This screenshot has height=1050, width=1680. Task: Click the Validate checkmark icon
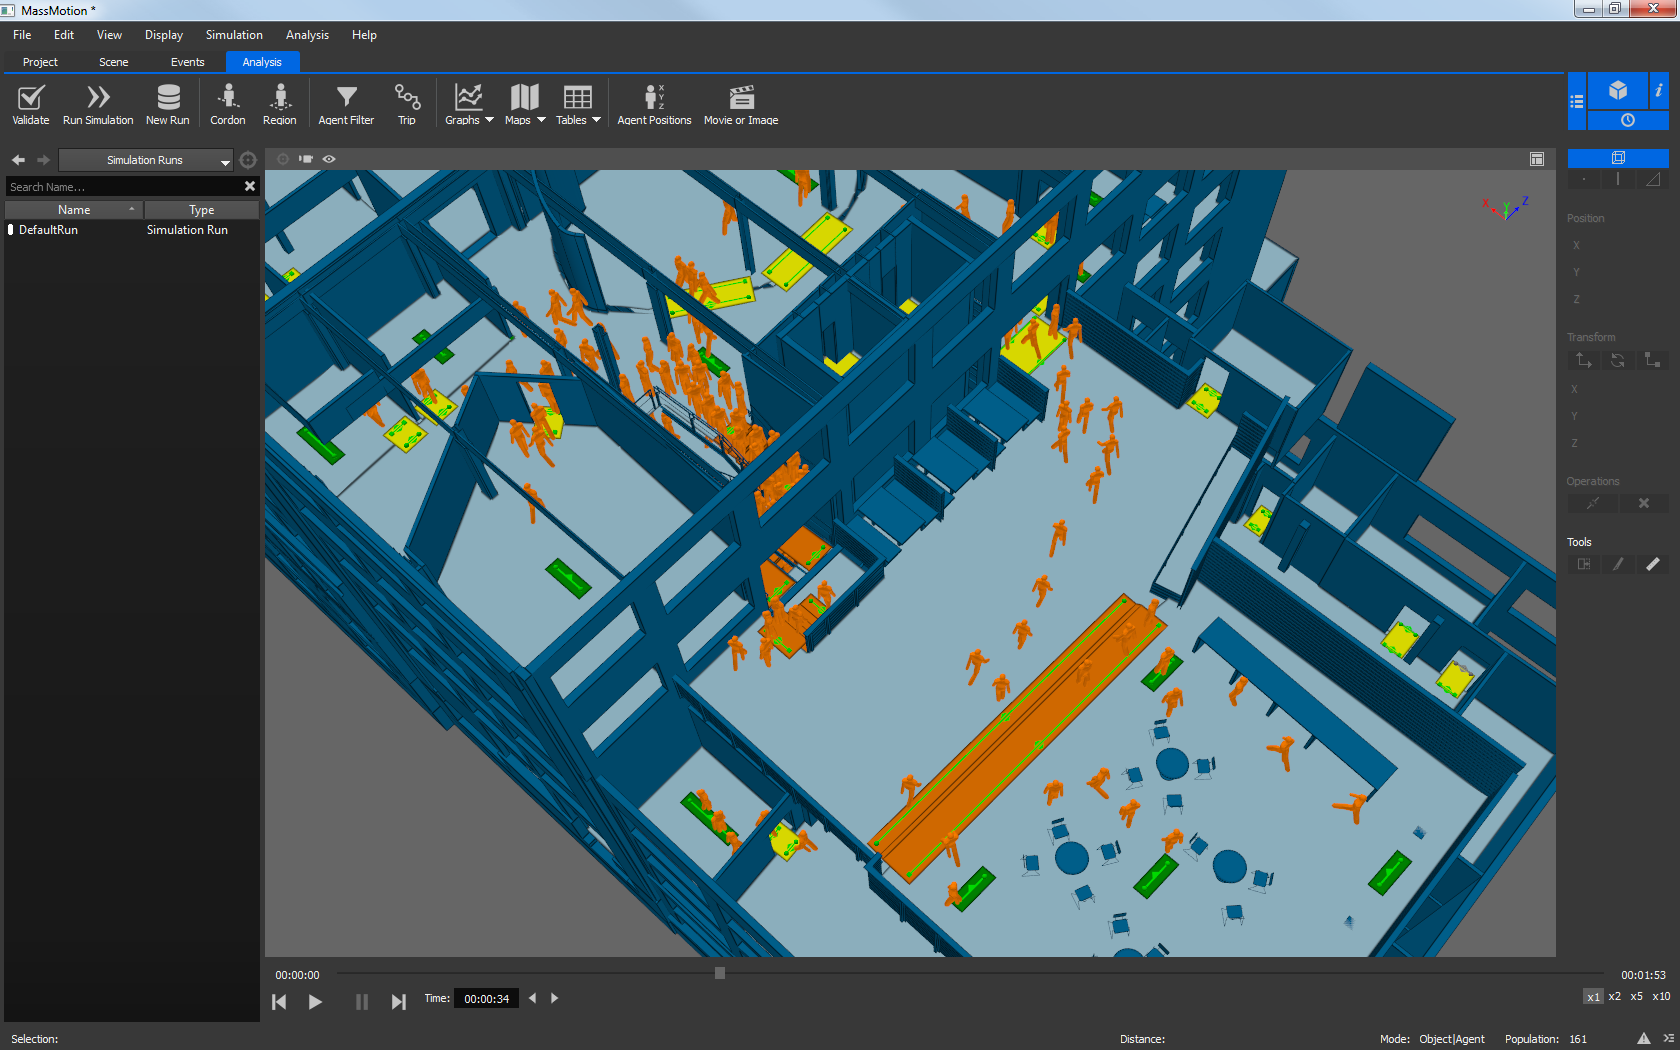tap(31, 98)
